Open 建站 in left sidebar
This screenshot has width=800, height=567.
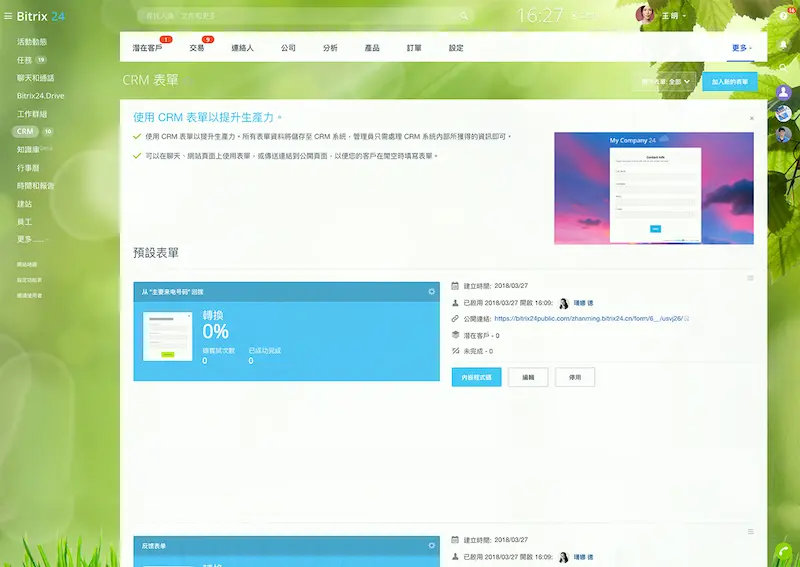tap(24, 204)
